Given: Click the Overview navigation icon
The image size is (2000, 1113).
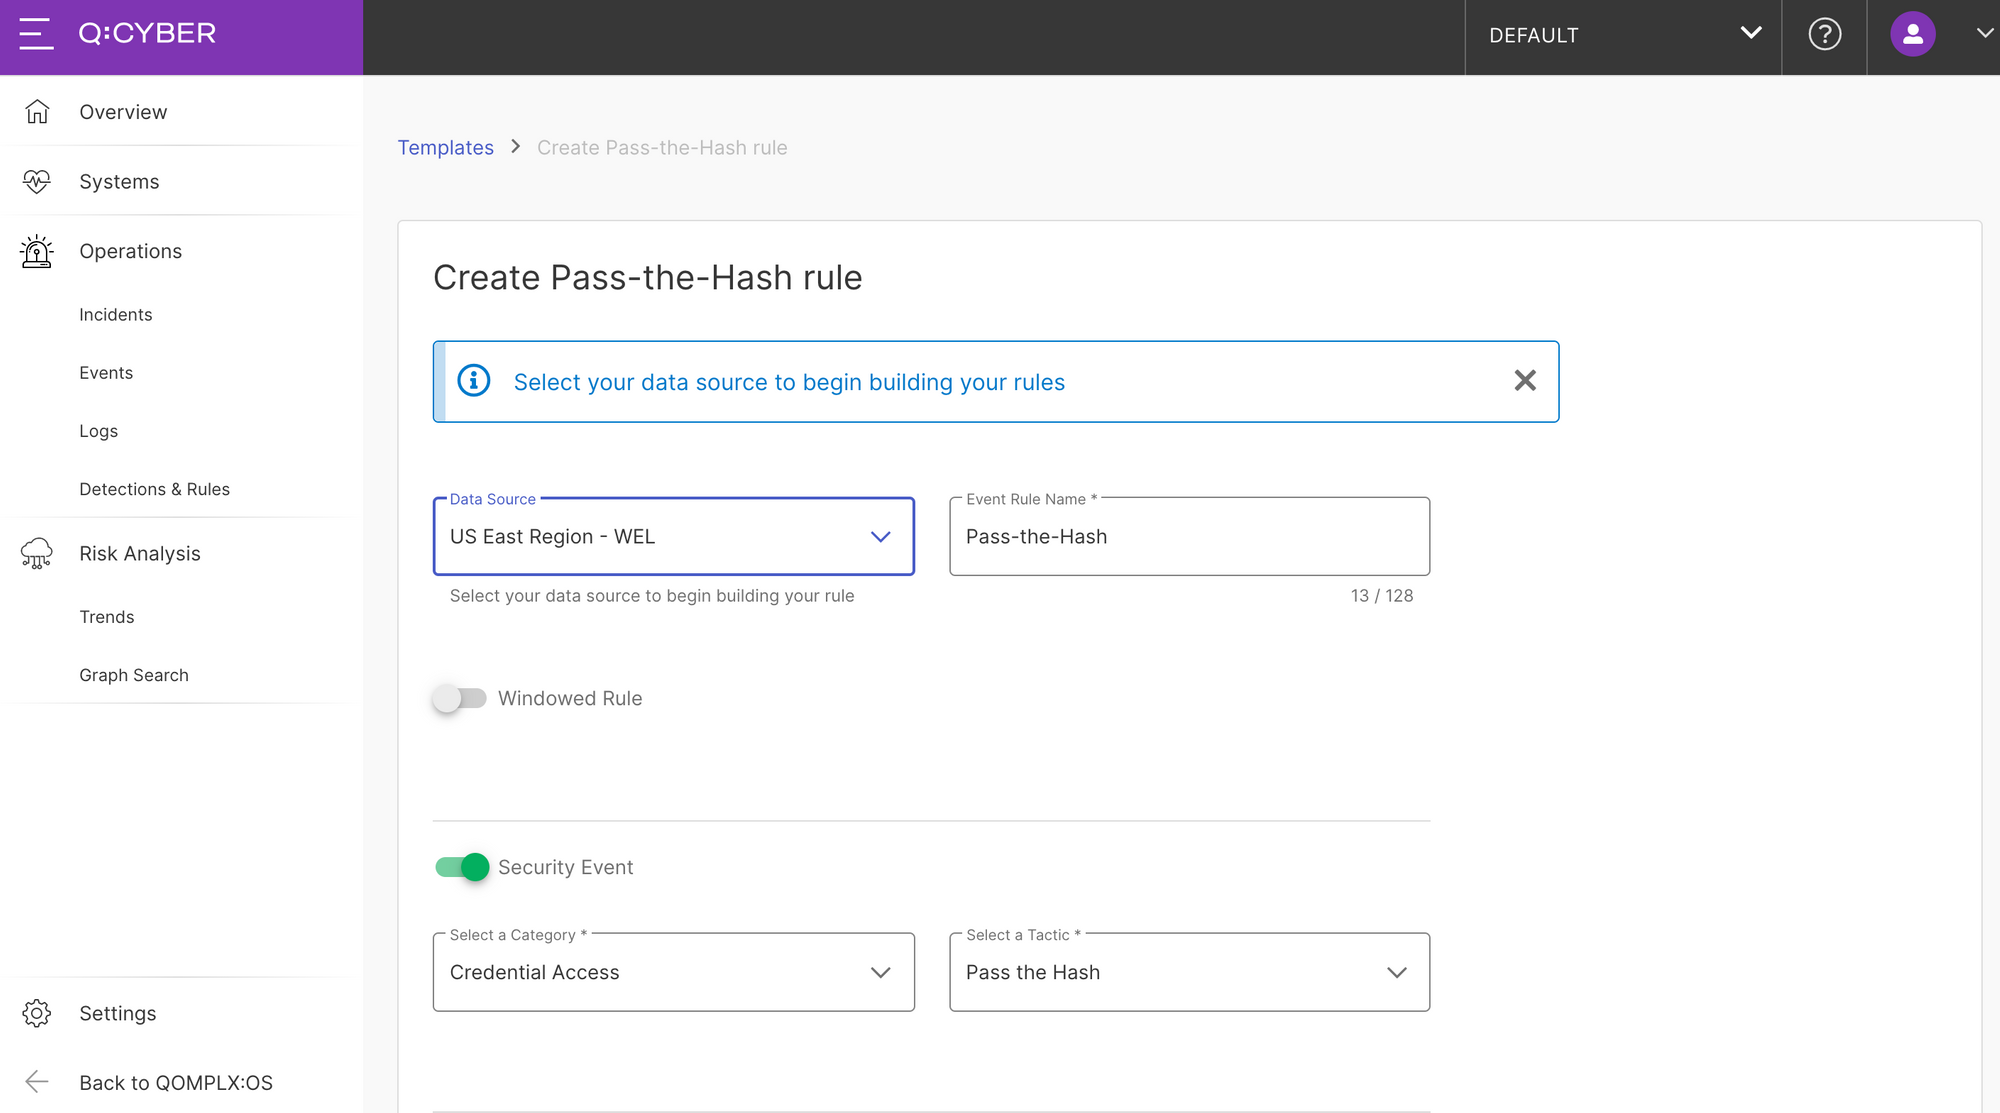Looking at the screenshot, I should pyautogui.click(x=38, y=111).
